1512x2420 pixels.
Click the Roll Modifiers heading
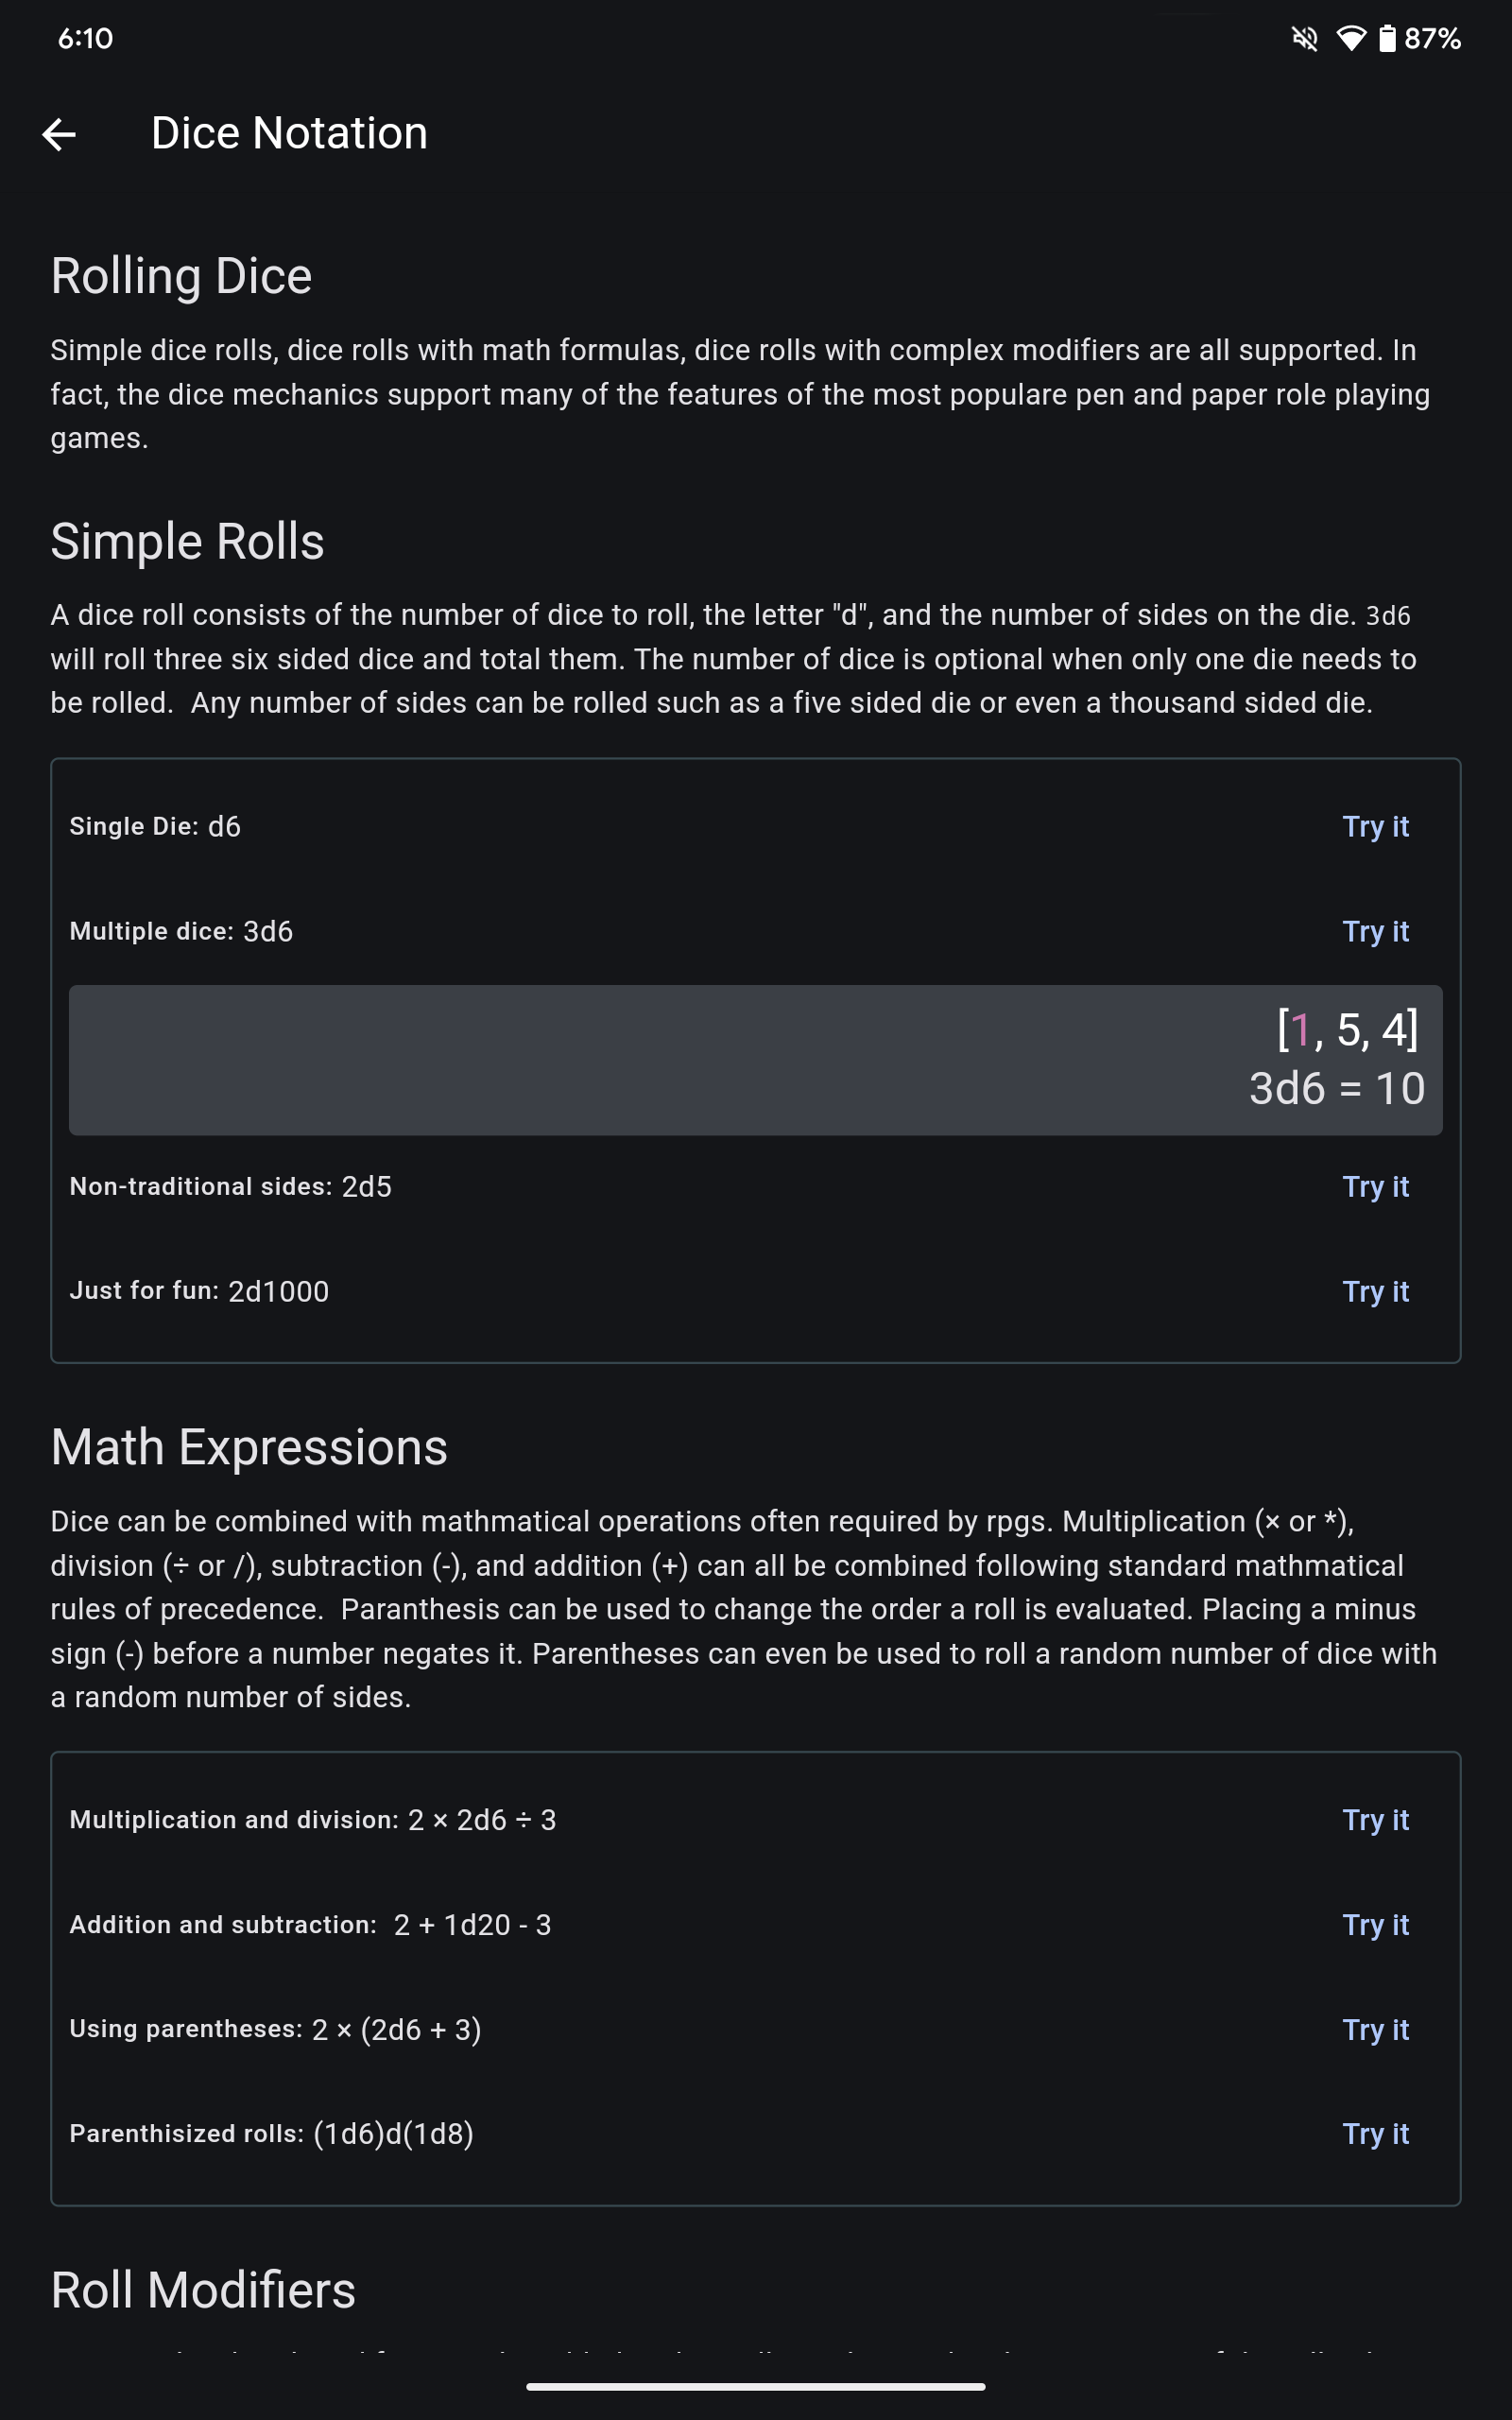[202, 2289]
